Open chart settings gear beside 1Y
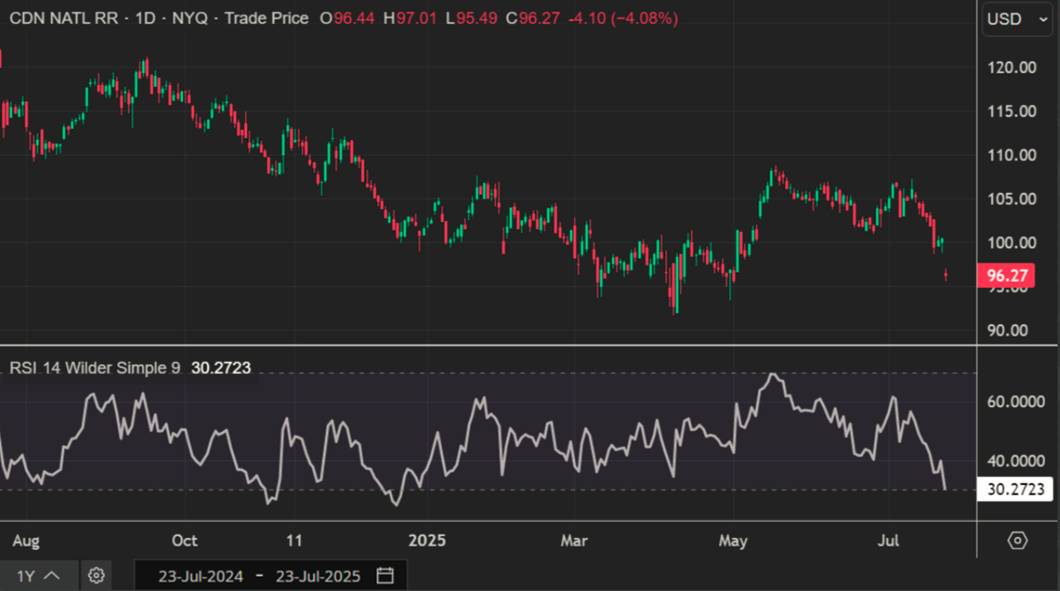Viewport: 1060px width, 591px height. tap(96, 575)
